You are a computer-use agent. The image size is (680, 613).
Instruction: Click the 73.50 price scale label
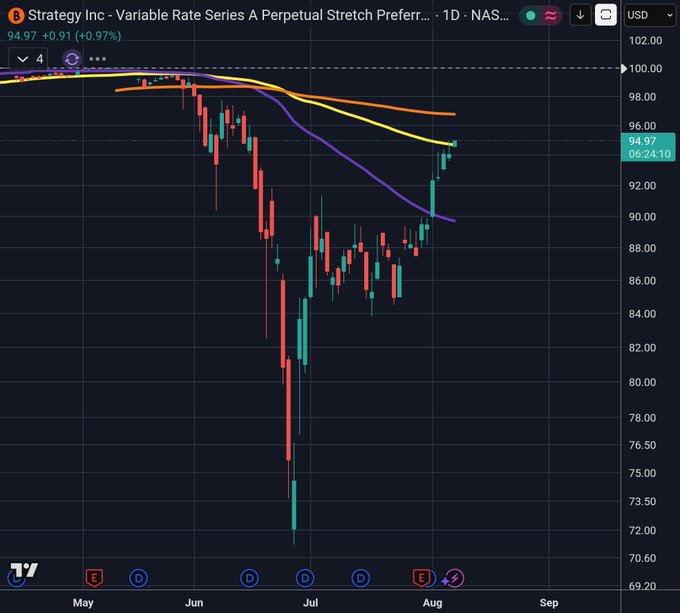pyautogui.click(x=642, y=502)
